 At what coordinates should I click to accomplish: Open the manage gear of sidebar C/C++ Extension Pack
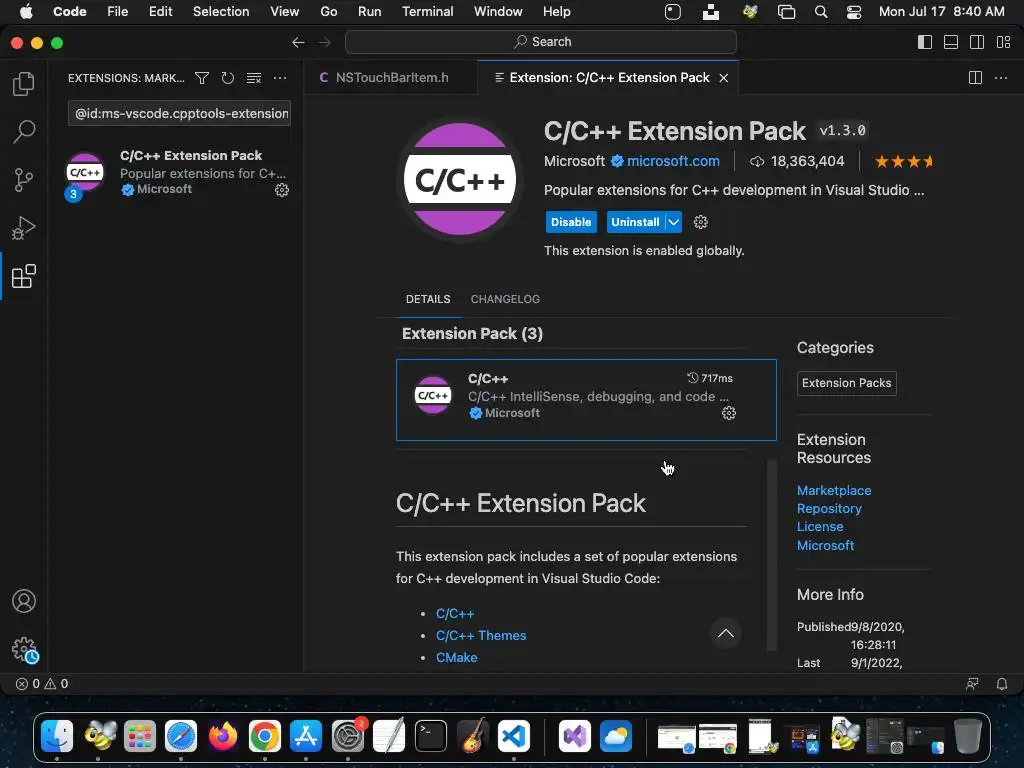coord(281,190)
